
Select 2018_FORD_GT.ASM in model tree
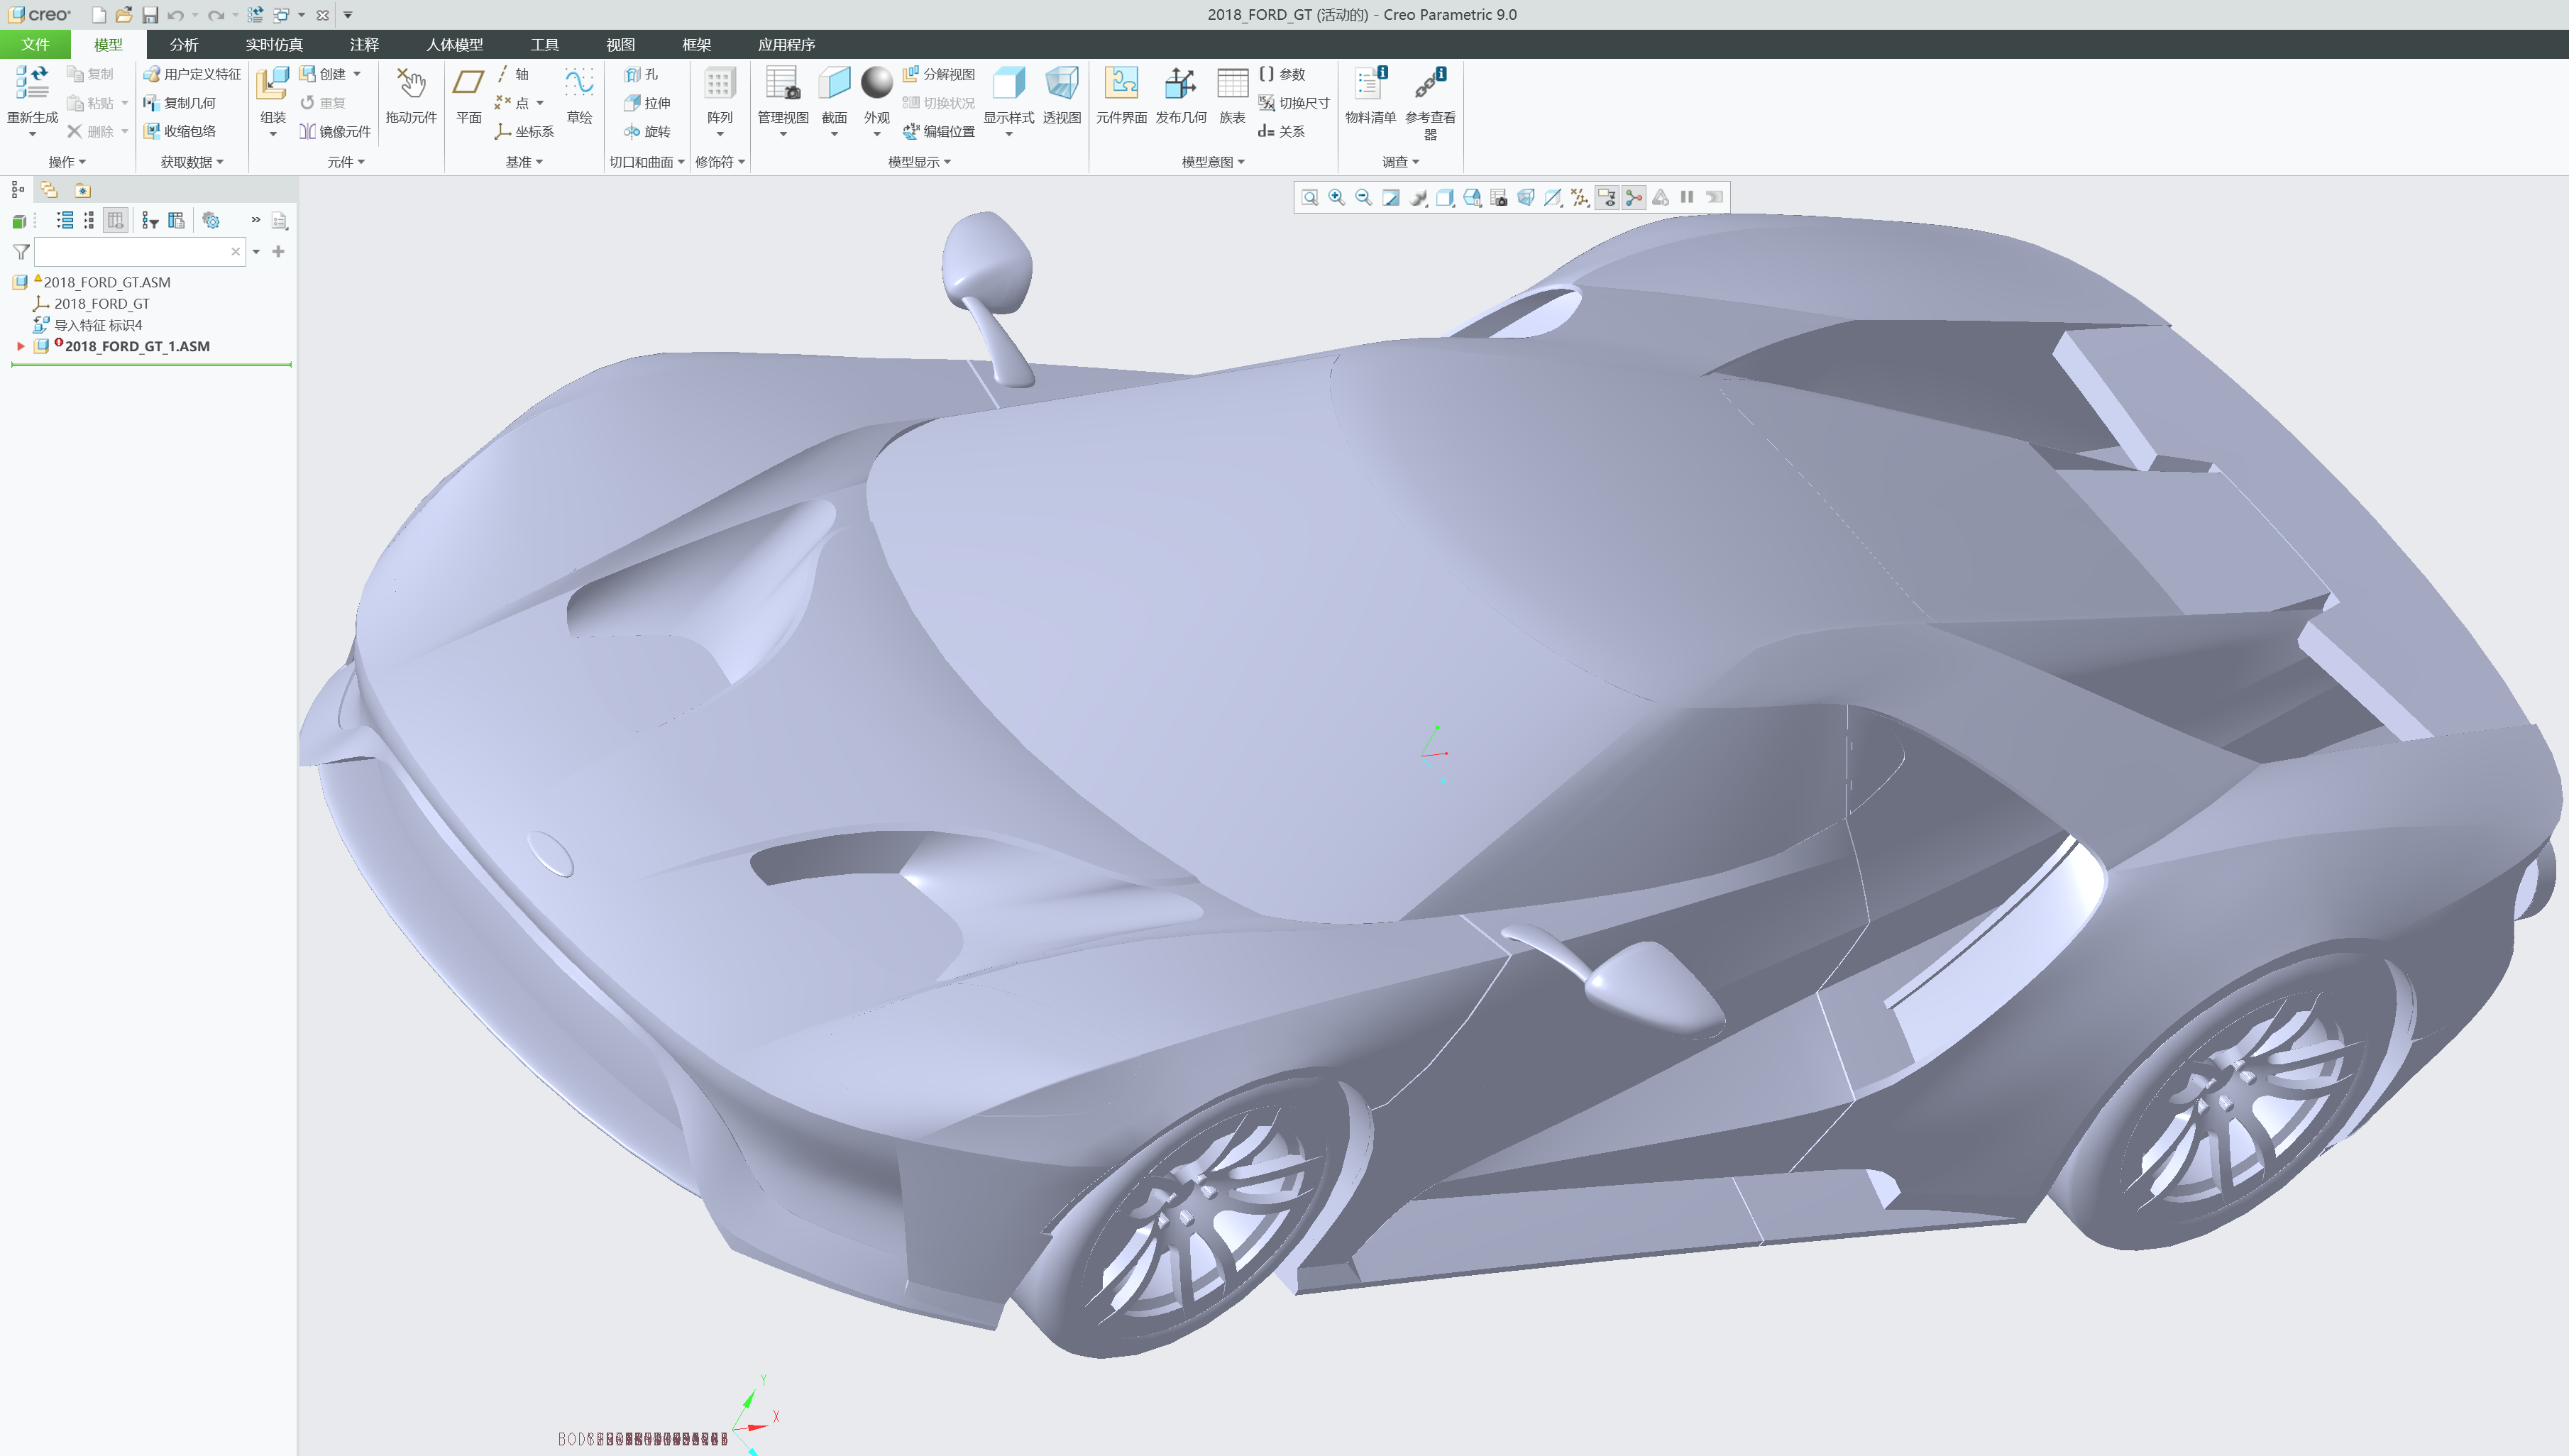point(107,283)
